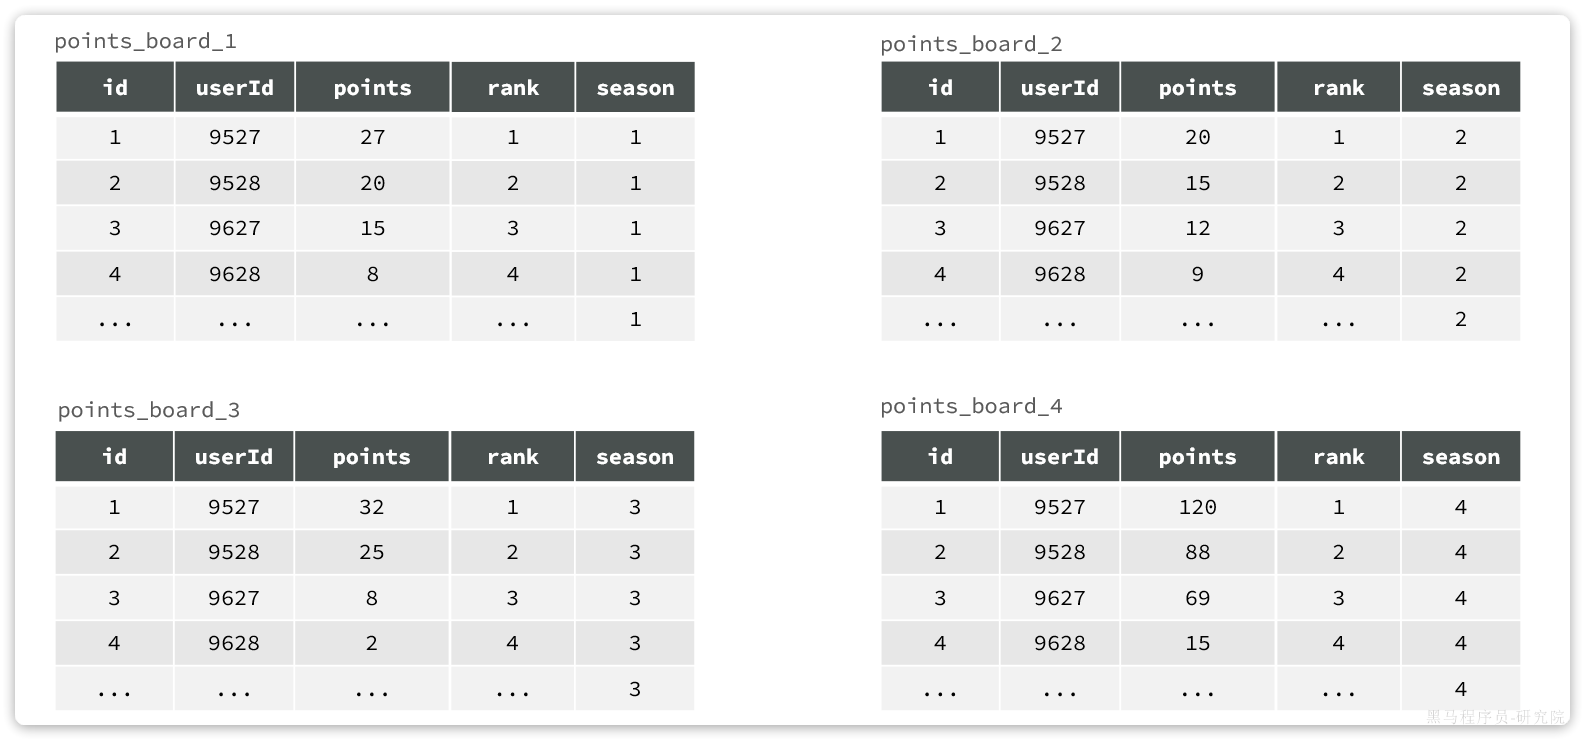Click userId header in points_board_1
Screen dimensions: 1585x742
coord(235,87)
